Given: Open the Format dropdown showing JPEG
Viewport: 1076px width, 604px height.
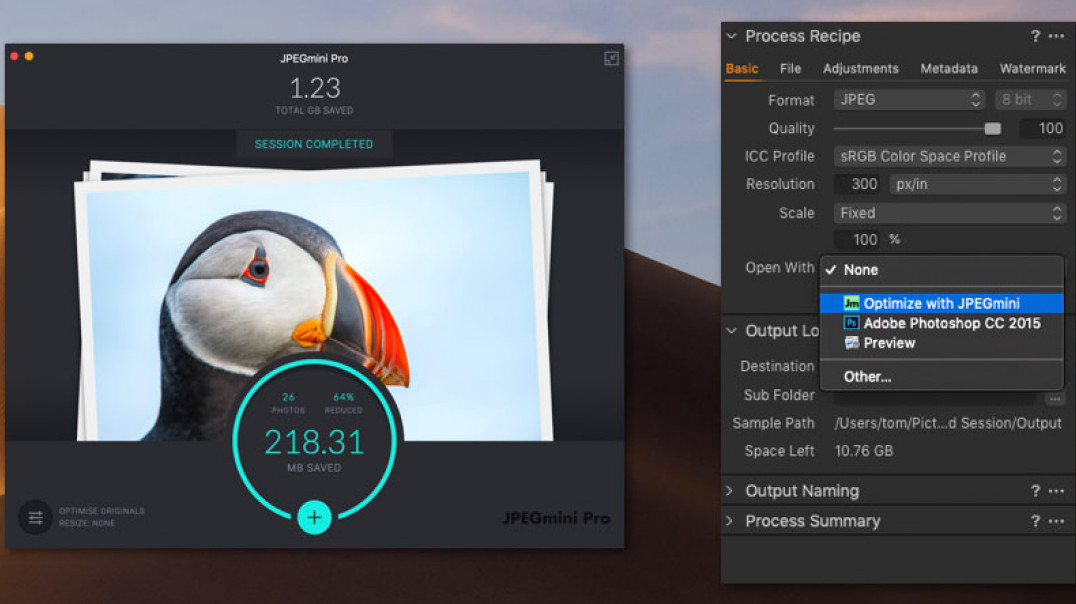Looking at the screenshot, I should 909,100.
